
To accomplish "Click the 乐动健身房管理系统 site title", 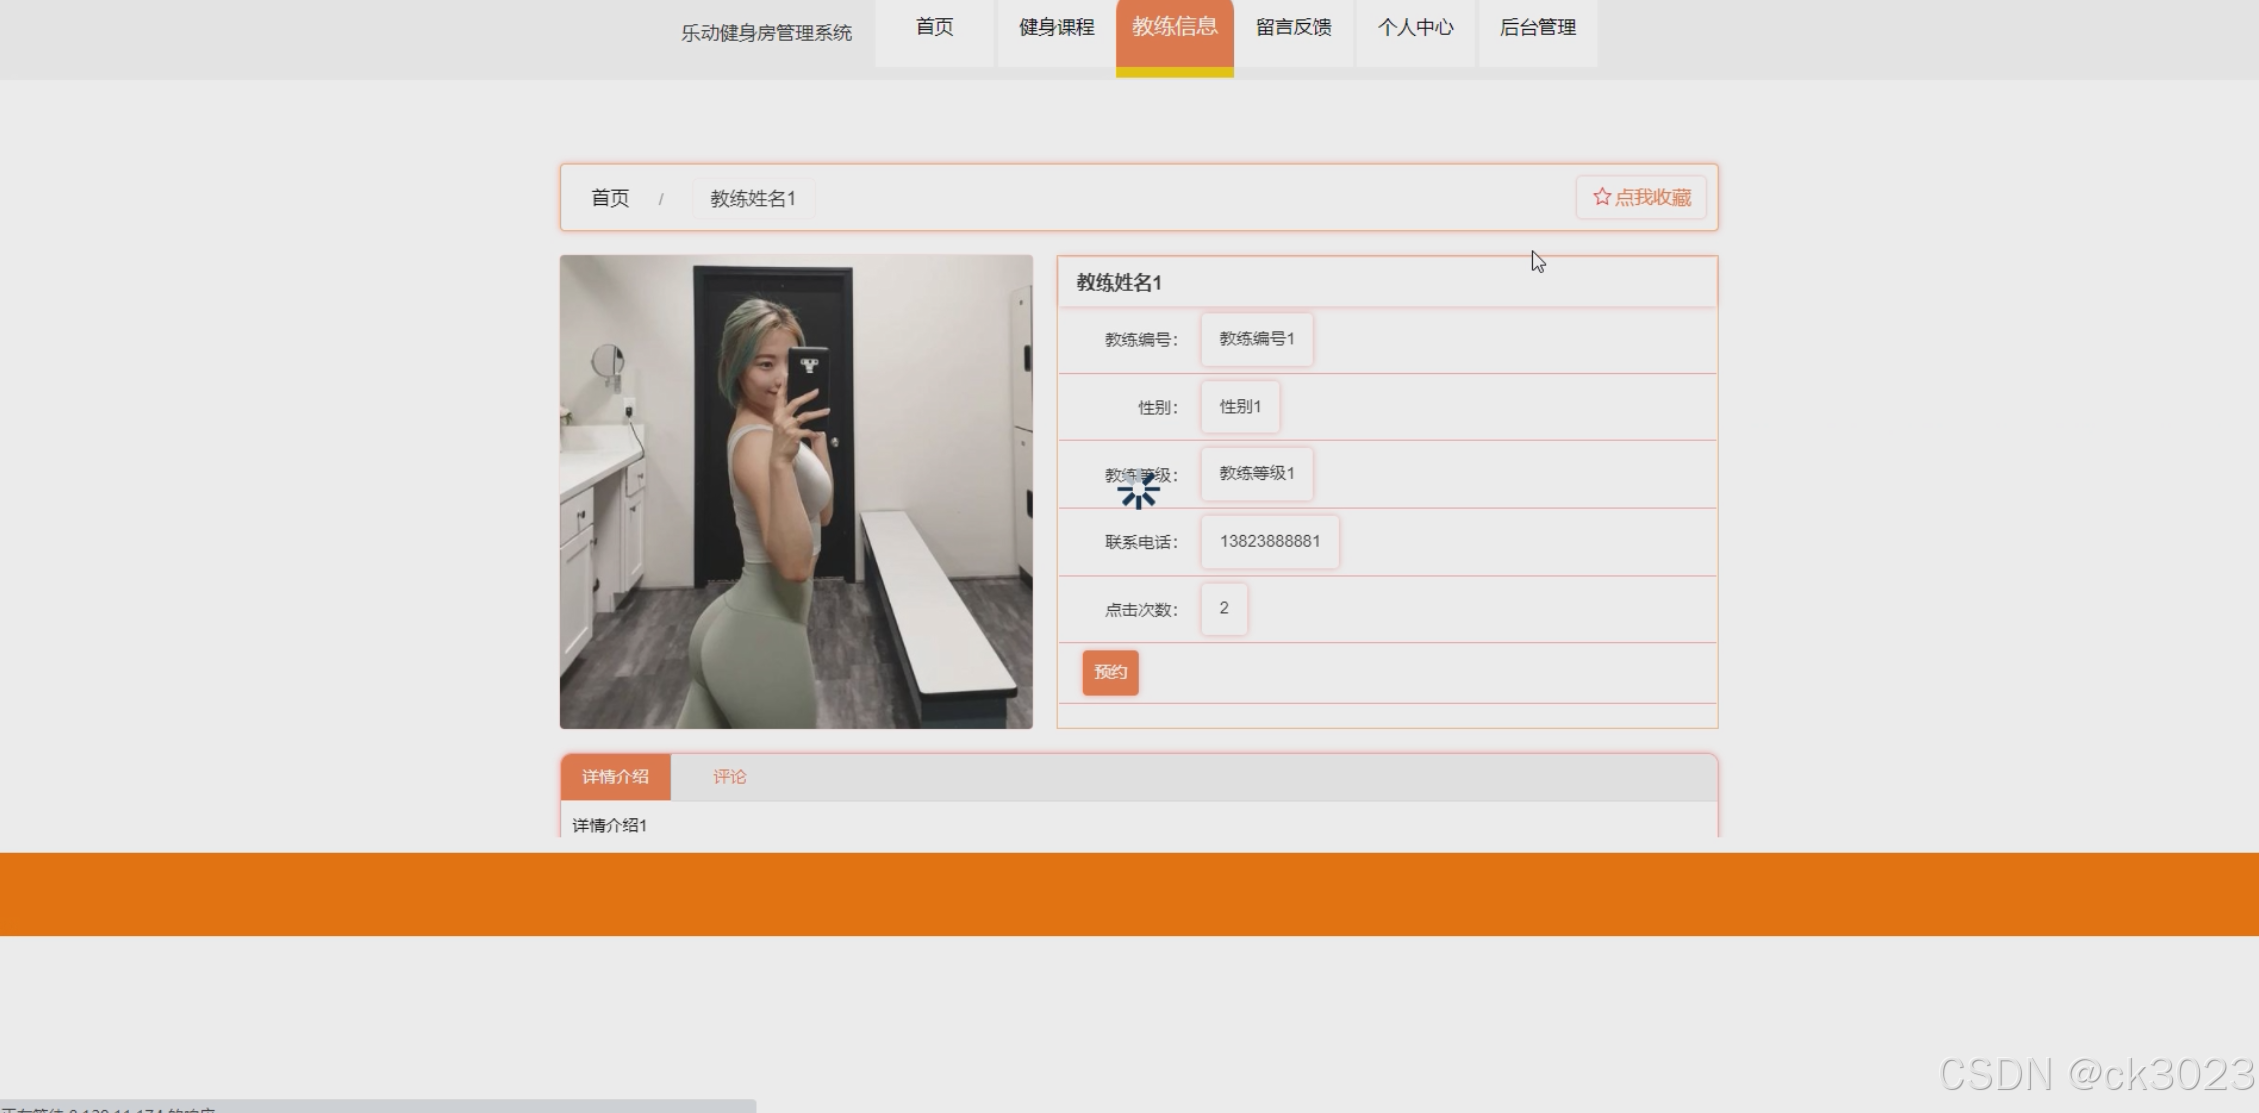I will [x=766, y=33].
